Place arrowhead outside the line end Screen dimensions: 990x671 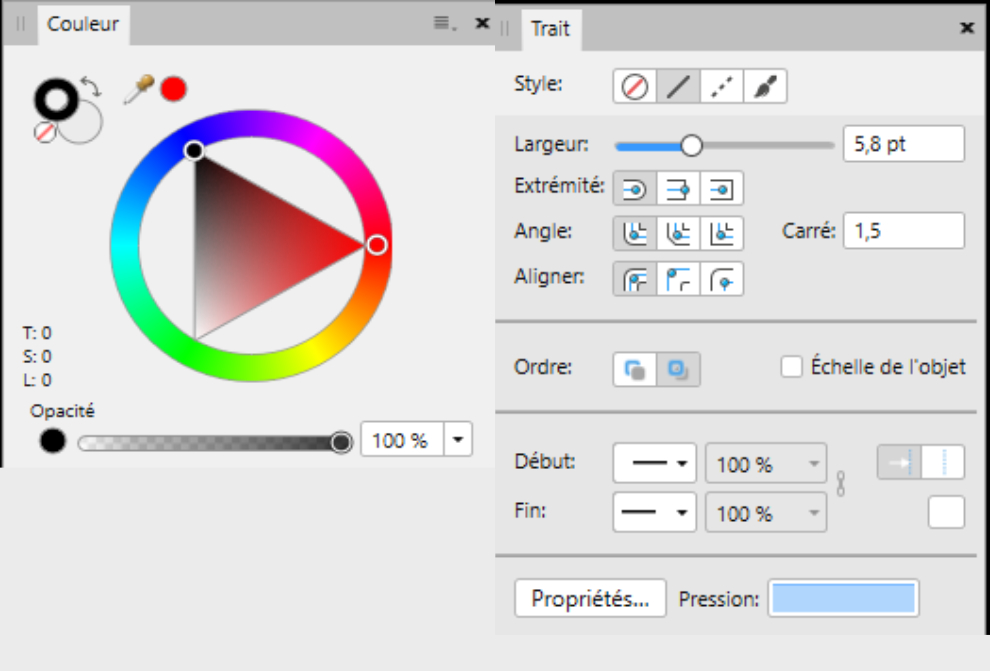pyautogui.click(x=943, y=462)
